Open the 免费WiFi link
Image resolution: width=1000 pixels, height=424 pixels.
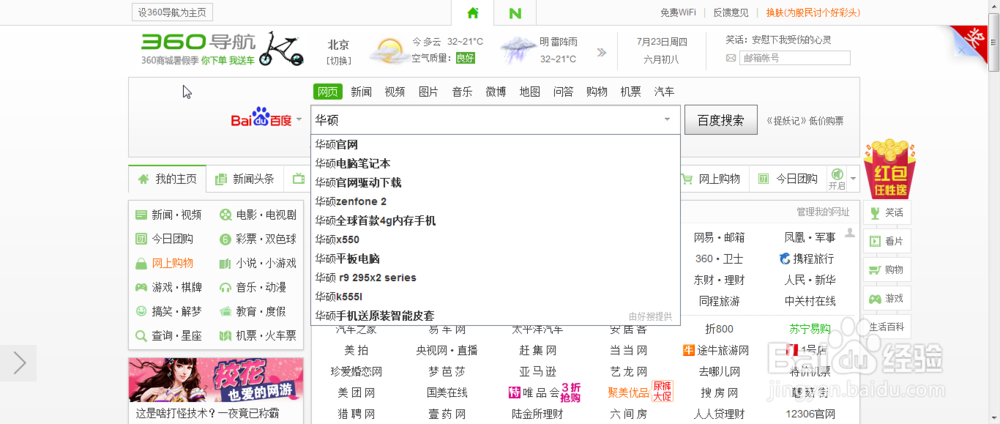678,12
